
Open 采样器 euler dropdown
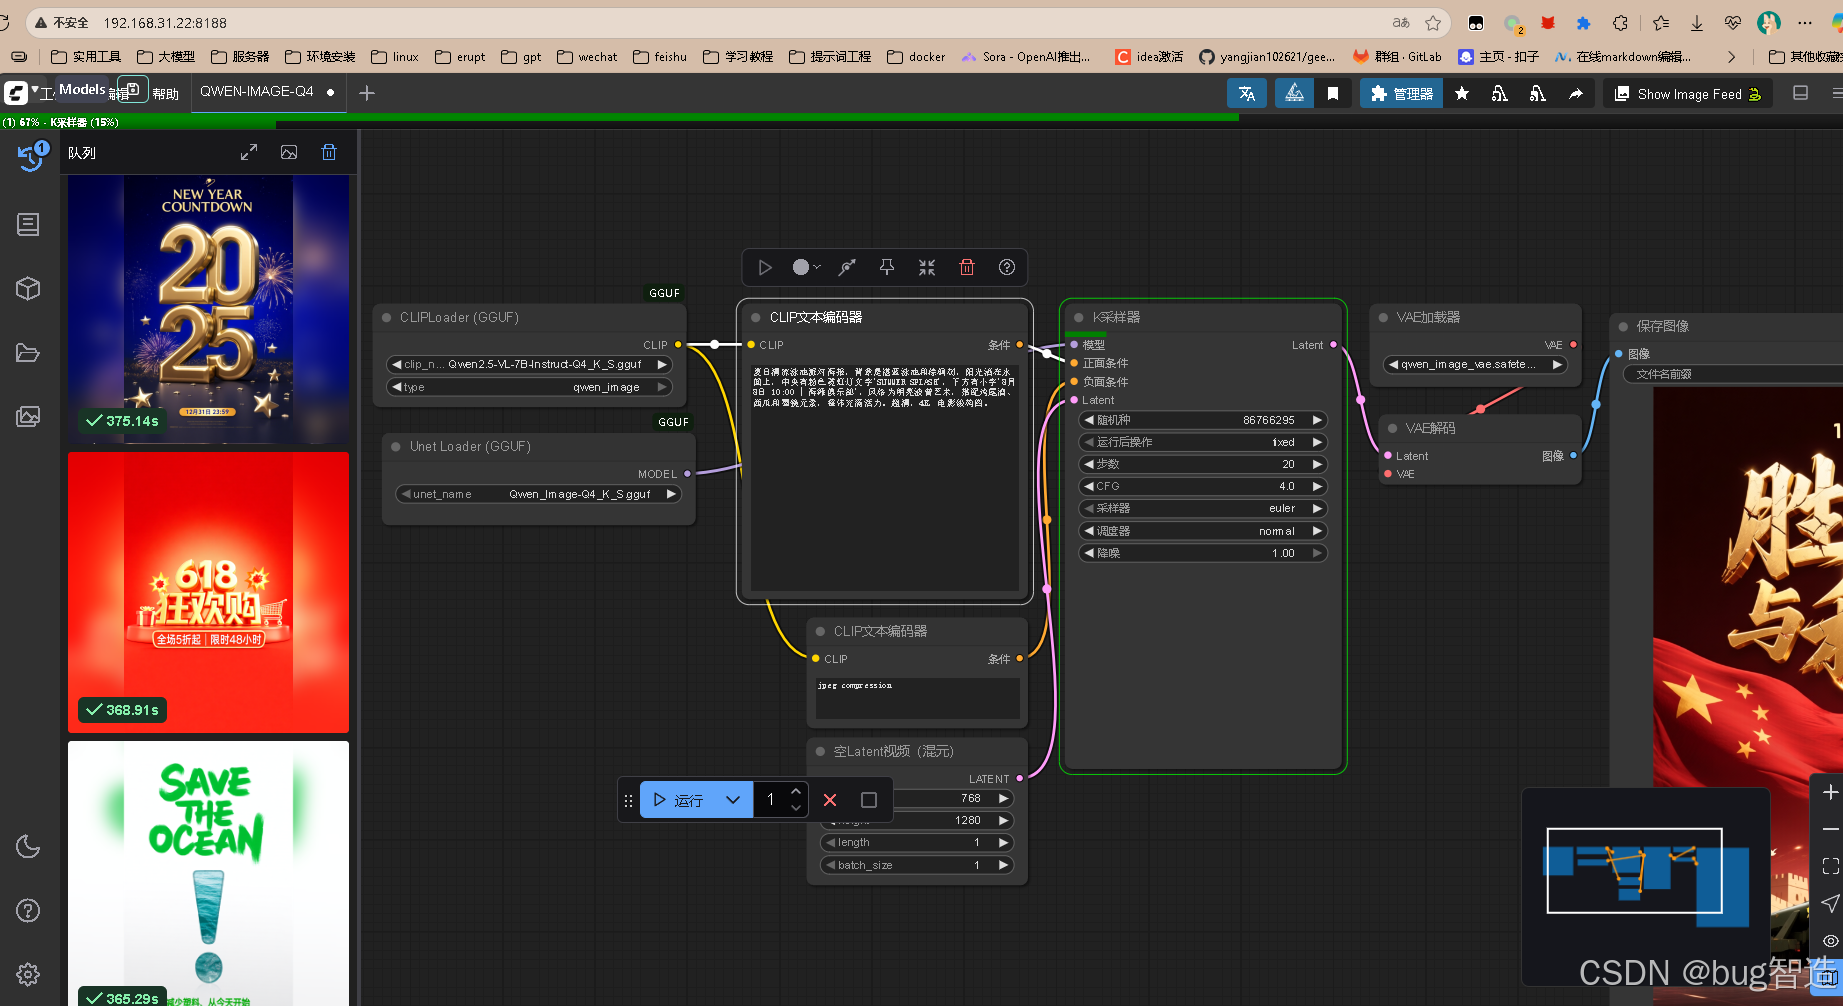[x=1203, y=508]
